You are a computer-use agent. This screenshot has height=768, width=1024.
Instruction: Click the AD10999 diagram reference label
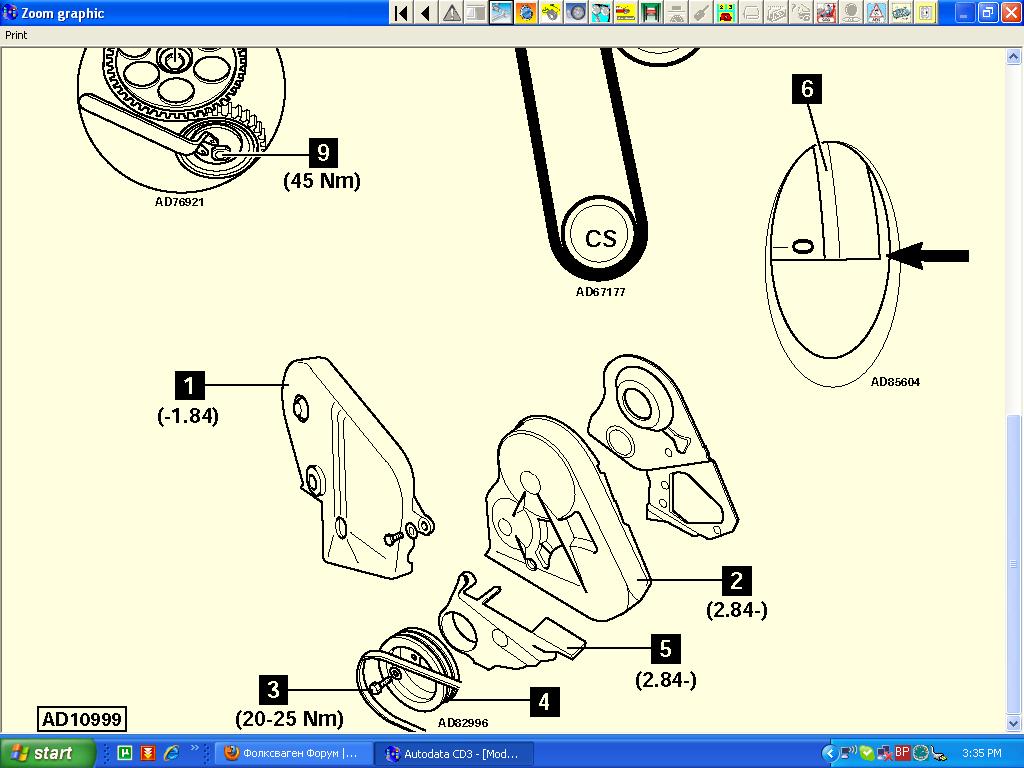83,719
